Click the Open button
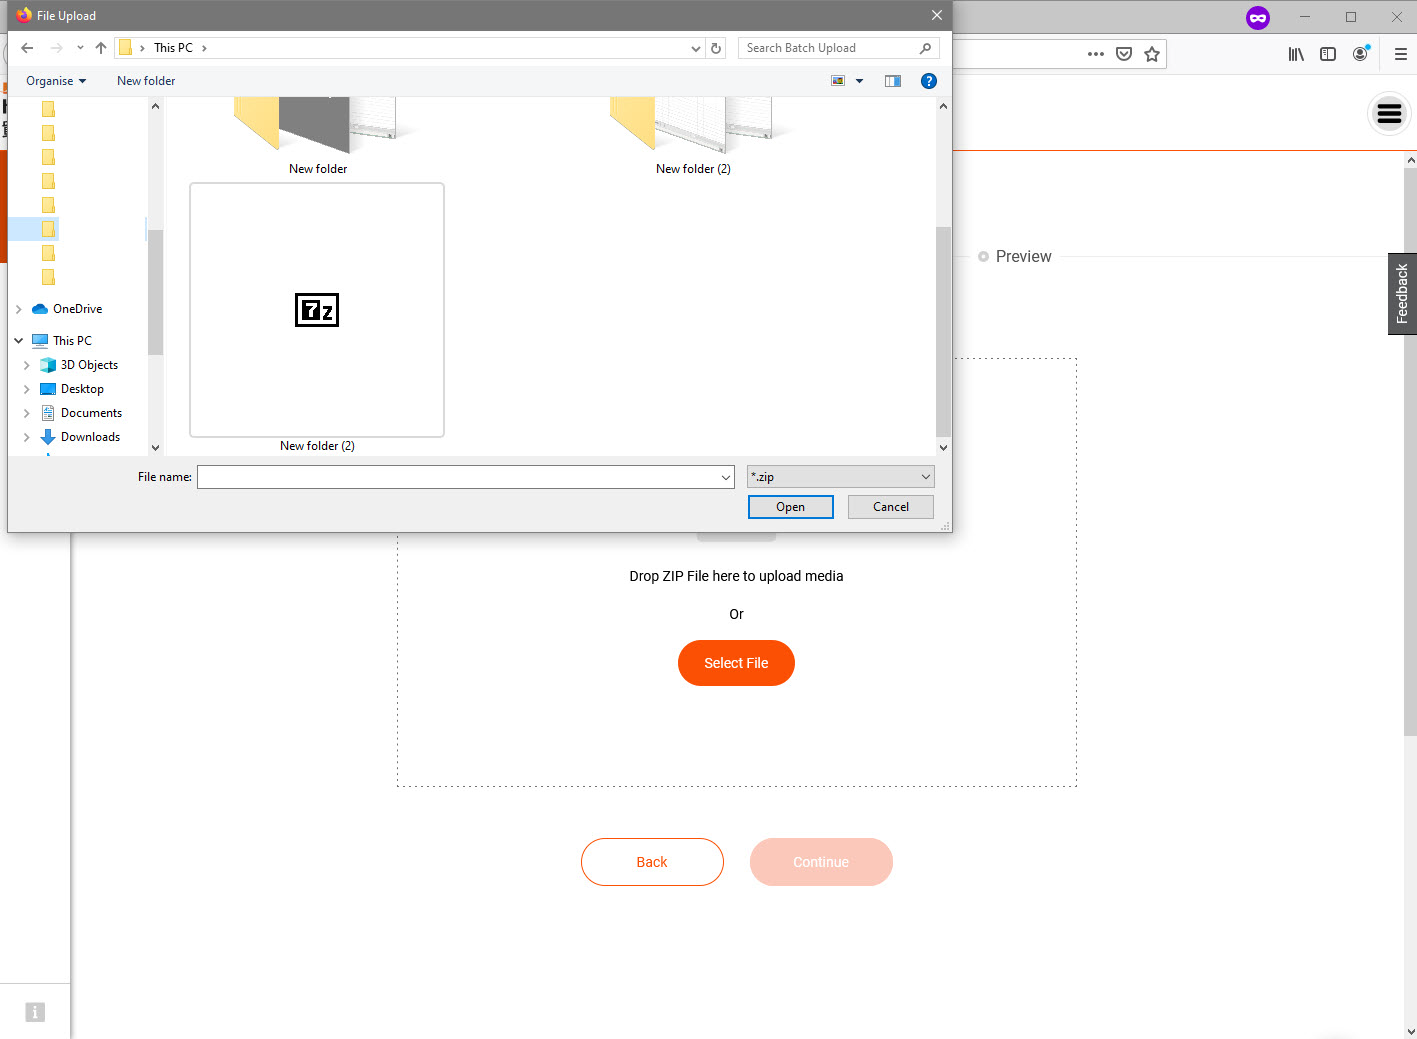 pos(790,507)
